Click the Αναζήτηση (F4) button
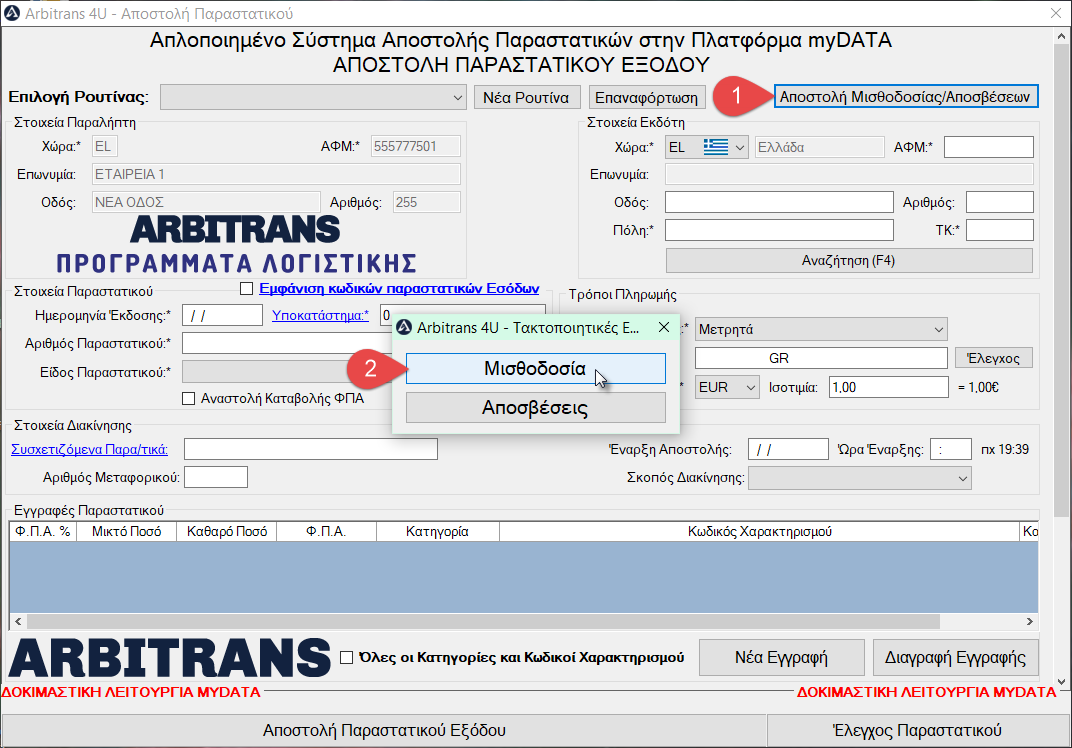1072x748 pixels. click(x=849, y=261)
